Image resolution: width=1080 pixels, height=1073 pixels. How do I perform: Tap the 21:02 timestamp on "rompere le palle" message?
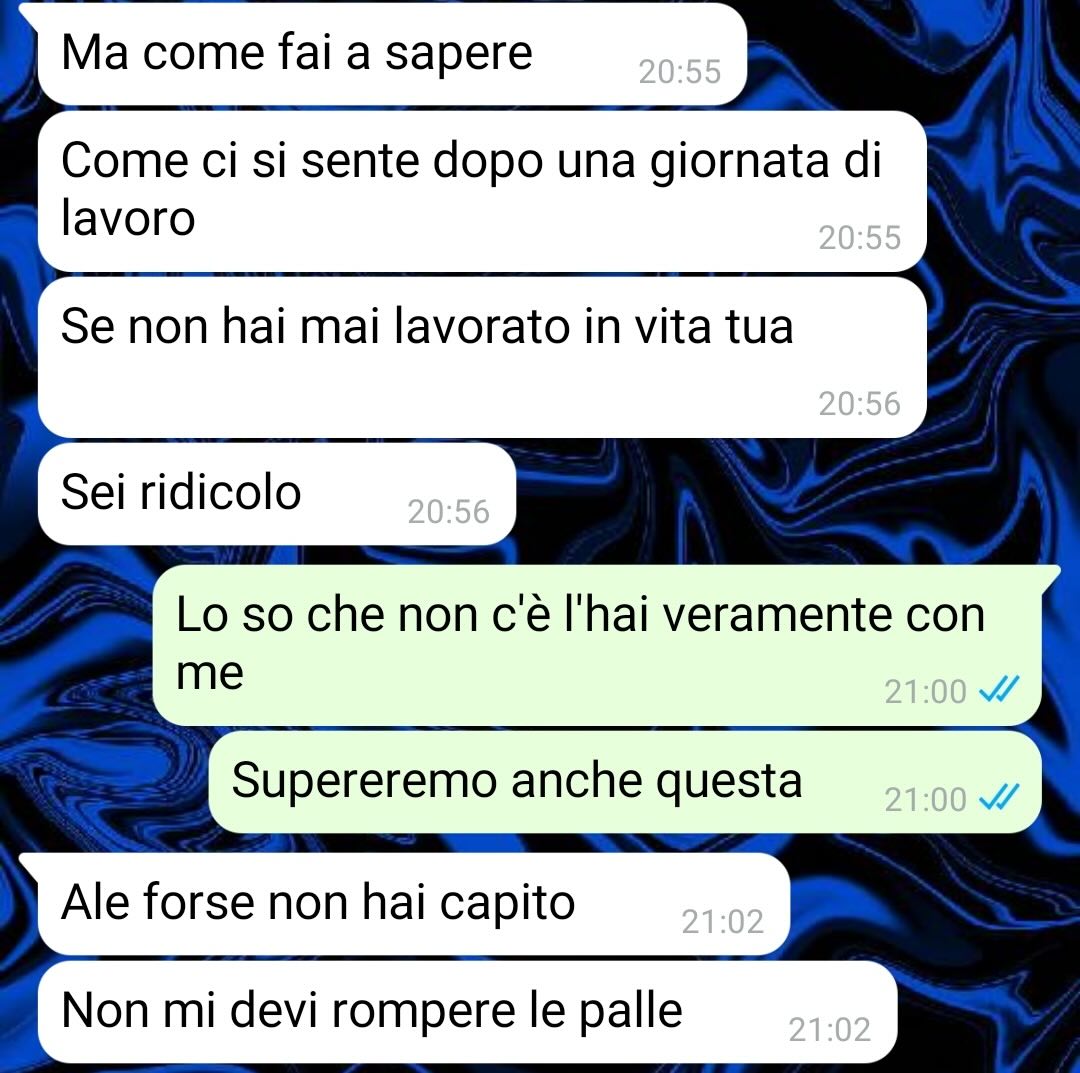(829, 1030)
